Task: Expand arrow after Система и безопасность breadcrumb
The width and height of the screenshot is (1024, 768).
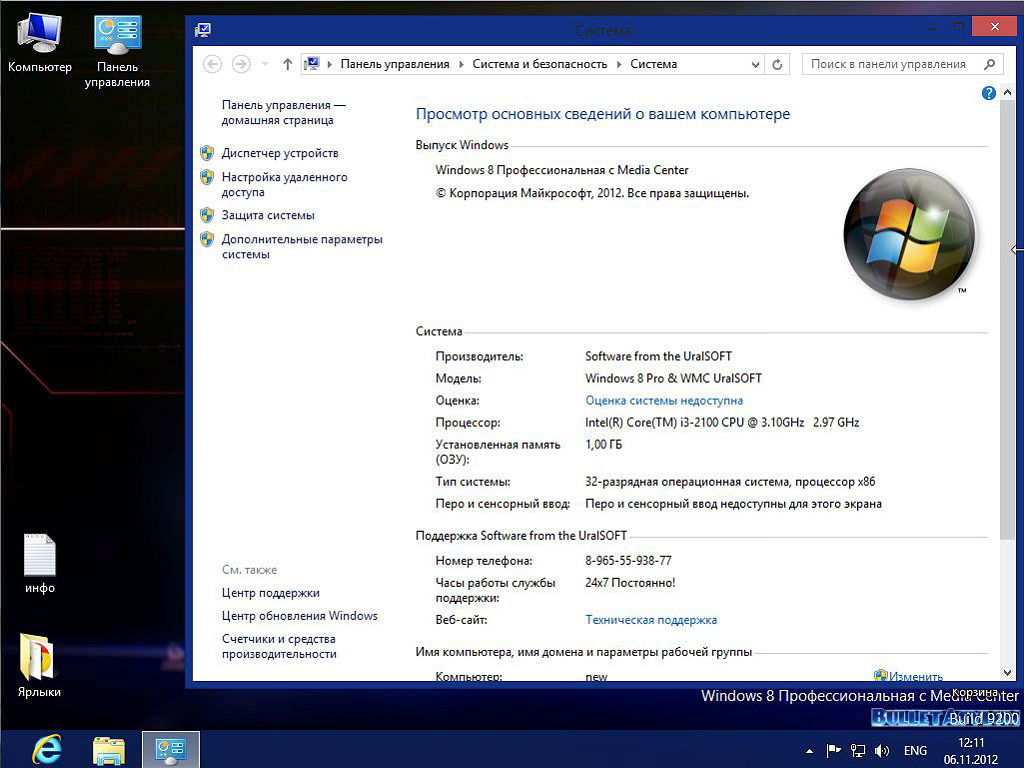Action: pos(618,64)
